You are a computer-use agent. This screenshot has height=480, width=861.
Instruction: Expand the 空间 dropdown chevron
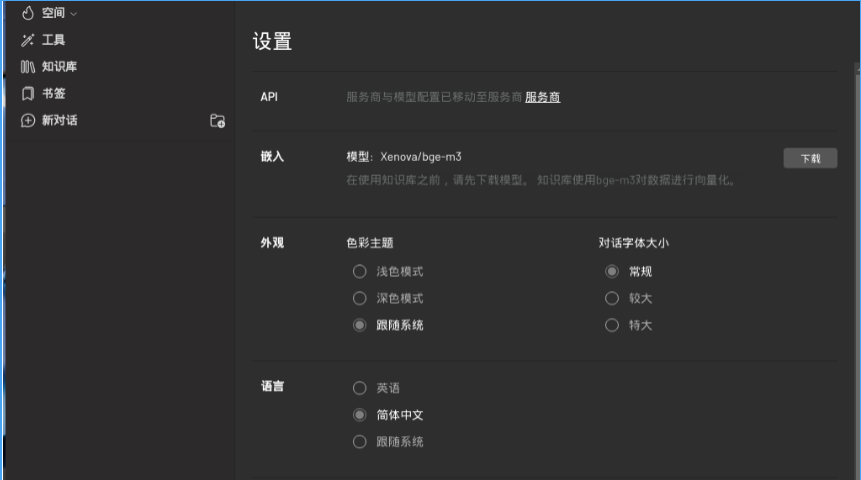pos(73,14)
